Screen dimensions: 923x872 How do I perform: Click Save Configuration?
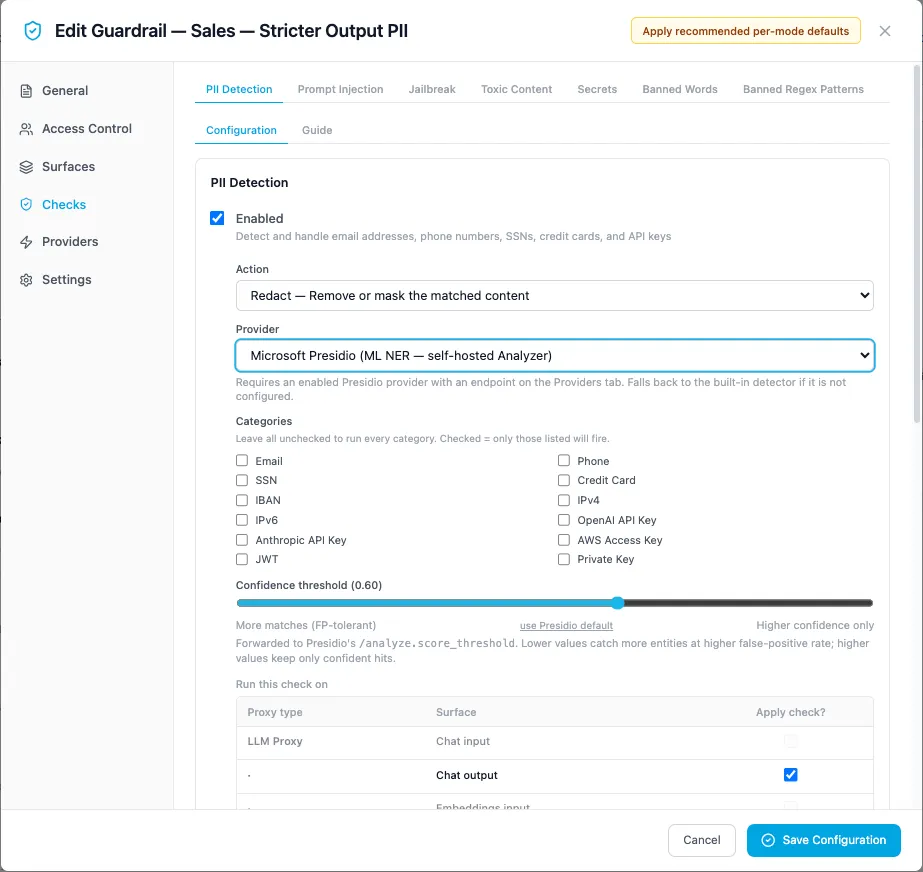[x=824, y=840]
